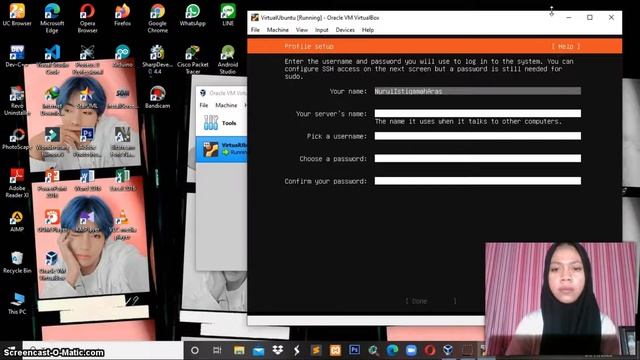Open the This PC desktop icon
The width and height of the screenshot is (640, 360).
[17, 304]
